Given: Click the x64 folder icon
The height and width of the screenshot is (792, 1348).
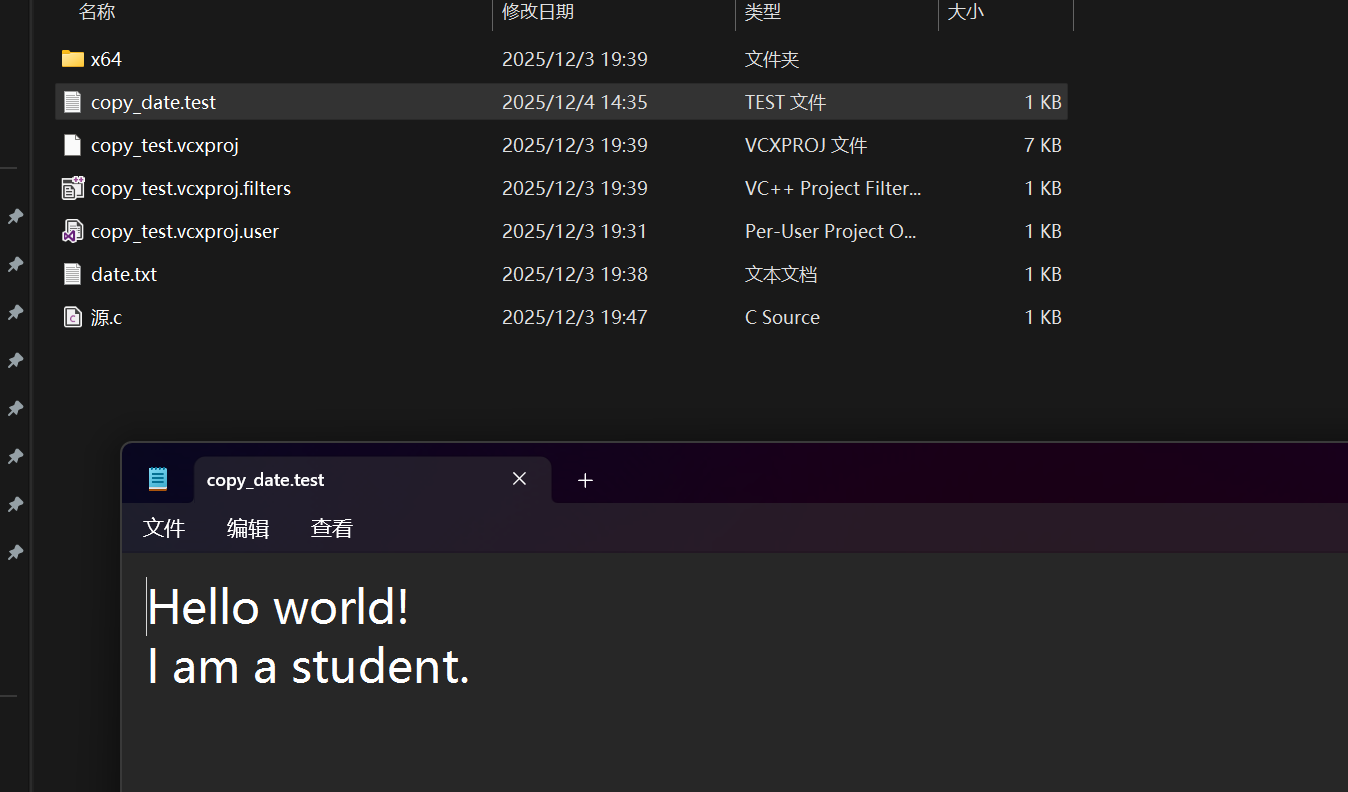Looking at the screenshot, I should (x=72, y=59).
